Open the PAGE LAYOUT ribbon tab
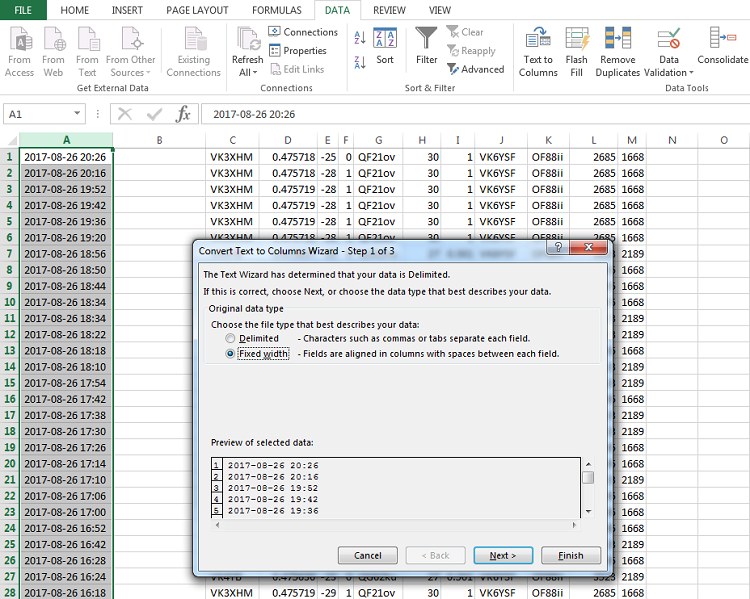This screenshot has width=750, height=599. (197, 10)
